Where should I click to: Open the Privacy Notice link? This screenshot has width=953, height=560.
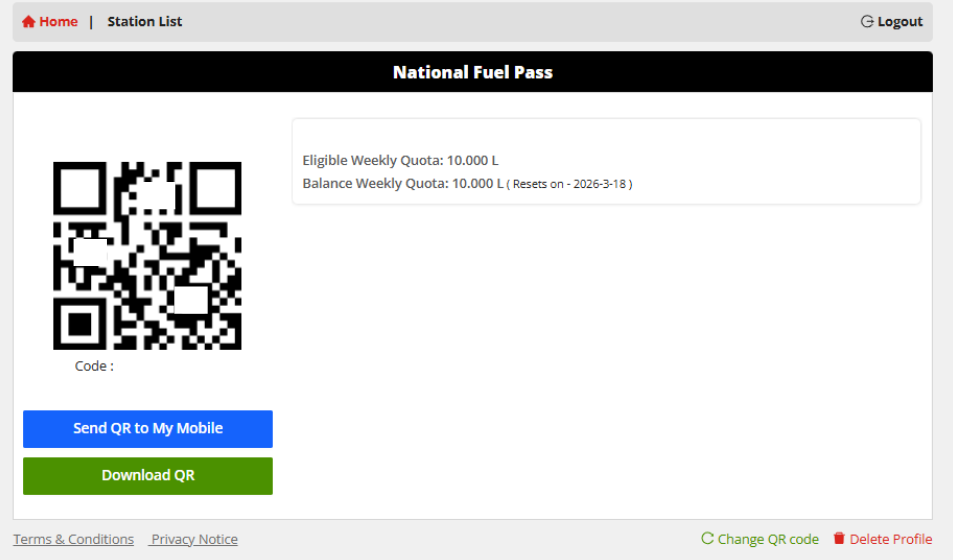tap(194, 539)
